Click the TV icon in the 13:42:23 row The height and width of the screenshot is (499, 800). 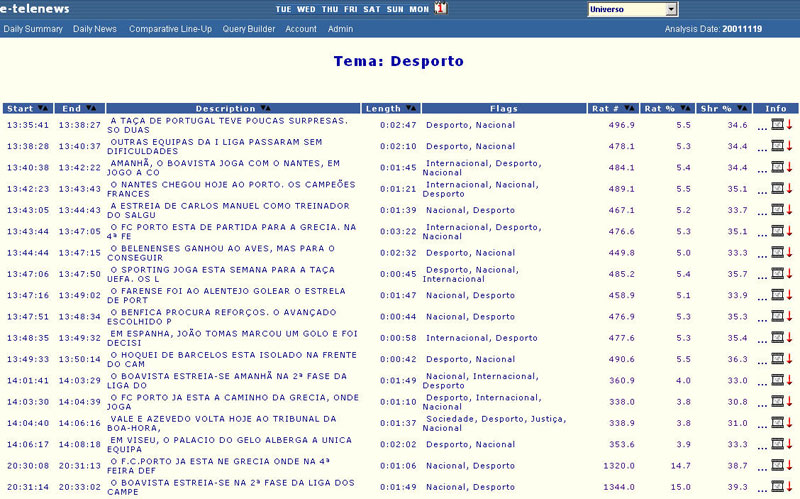pyautogui.click(x=777, y=188)
